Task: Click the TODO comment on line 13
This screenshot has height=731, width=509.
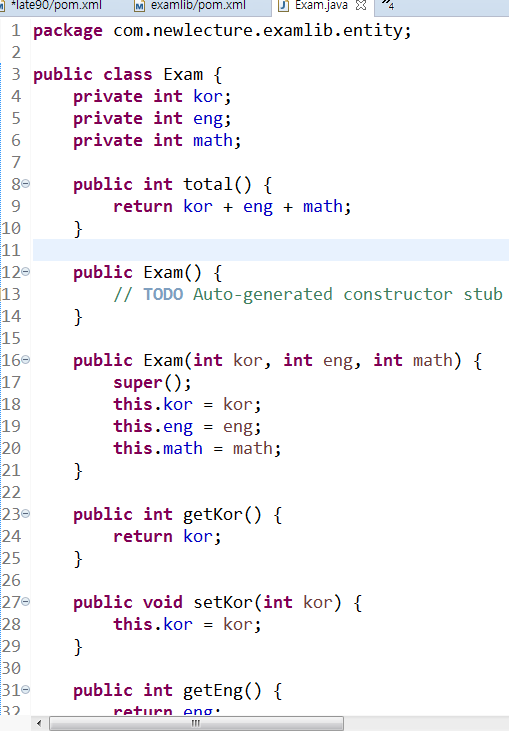Action: [308, 294]
